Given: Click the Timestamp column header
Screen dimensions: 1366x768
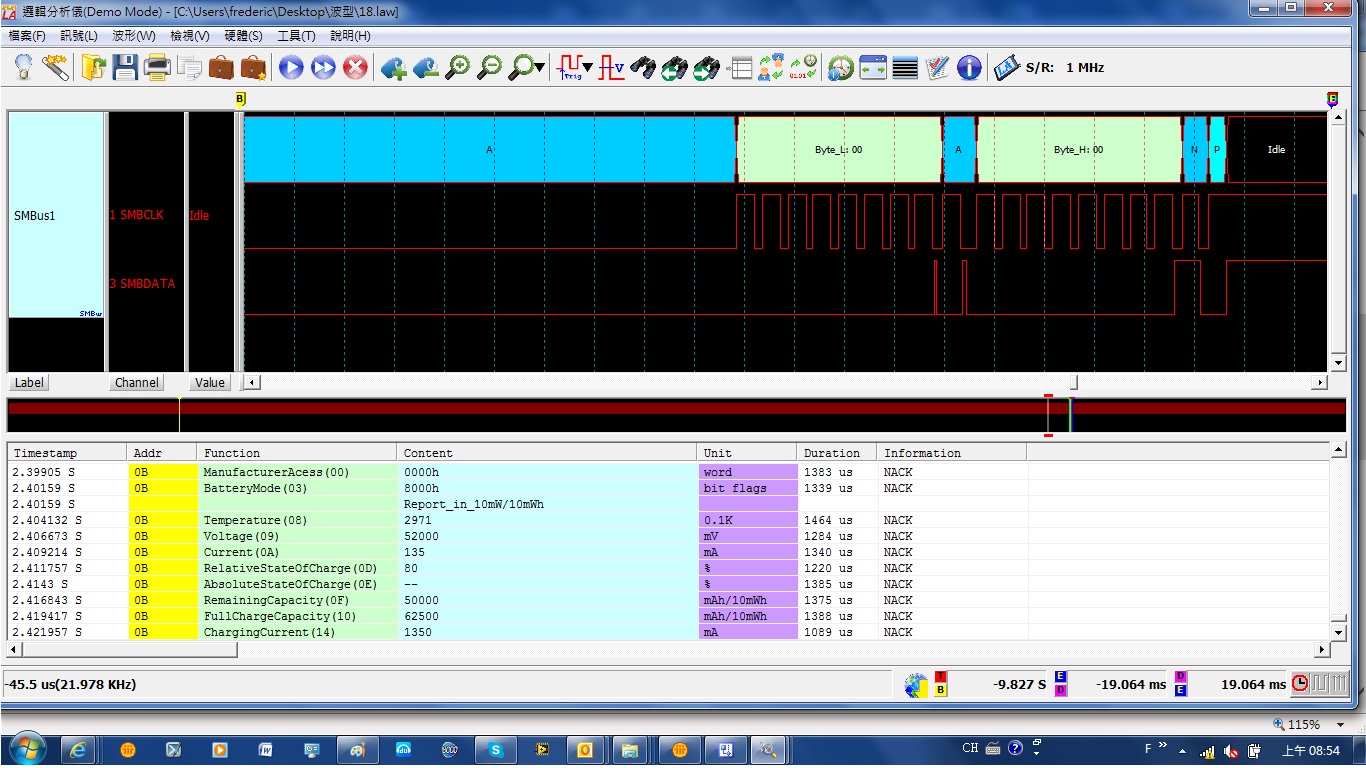Looking at the screenshot, I should point(67,453).
